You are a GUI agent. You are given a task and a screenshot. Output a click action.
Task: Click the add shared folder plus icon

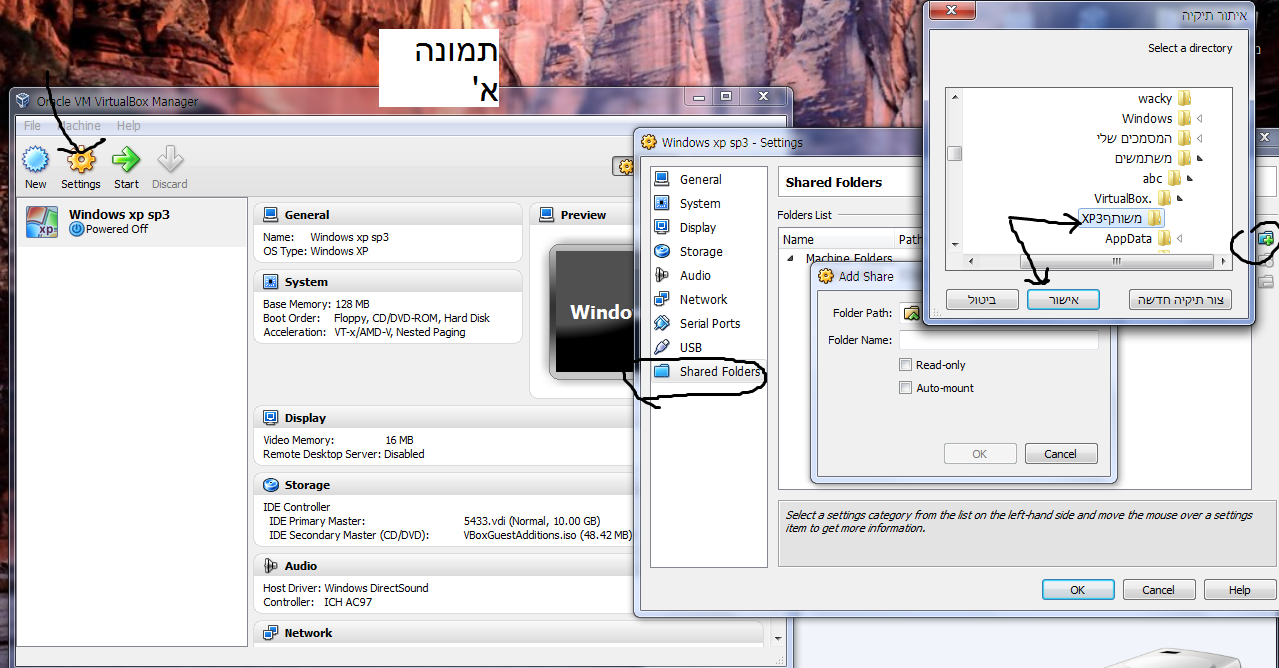click(x=1266, y=238)
